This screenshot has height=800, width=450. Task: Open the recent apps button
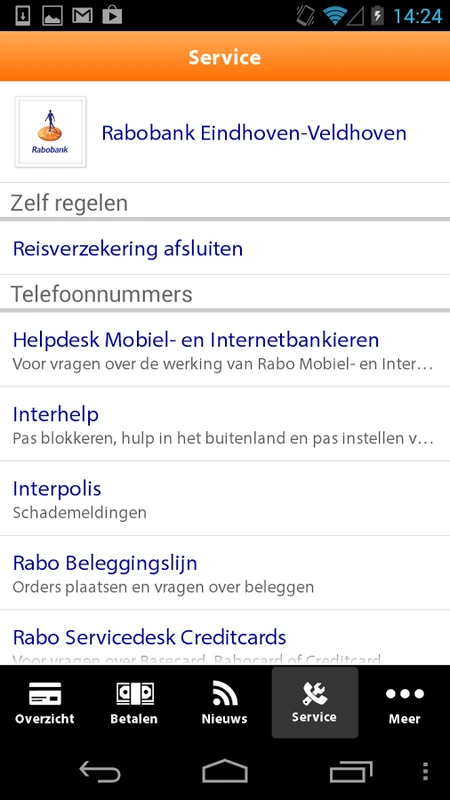(351, 771)
